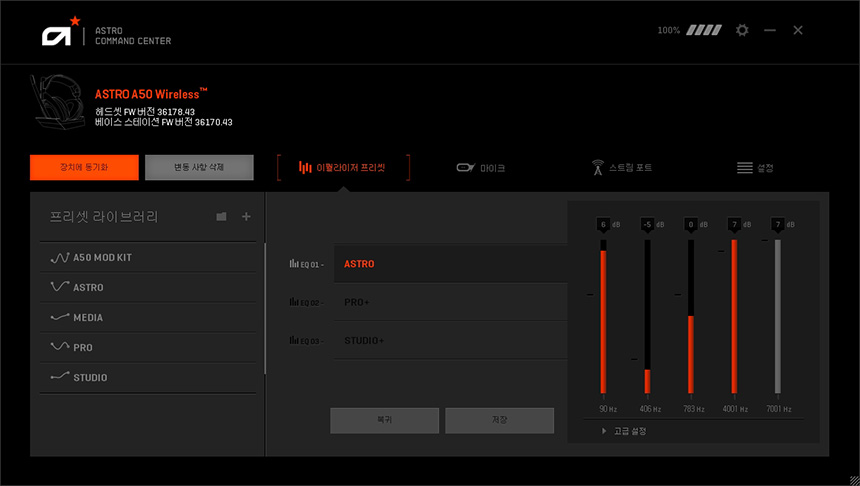The height and width of the screenshot is (486, 860).
Task: Click the 0 dB value box
Action: pos(691,224)
